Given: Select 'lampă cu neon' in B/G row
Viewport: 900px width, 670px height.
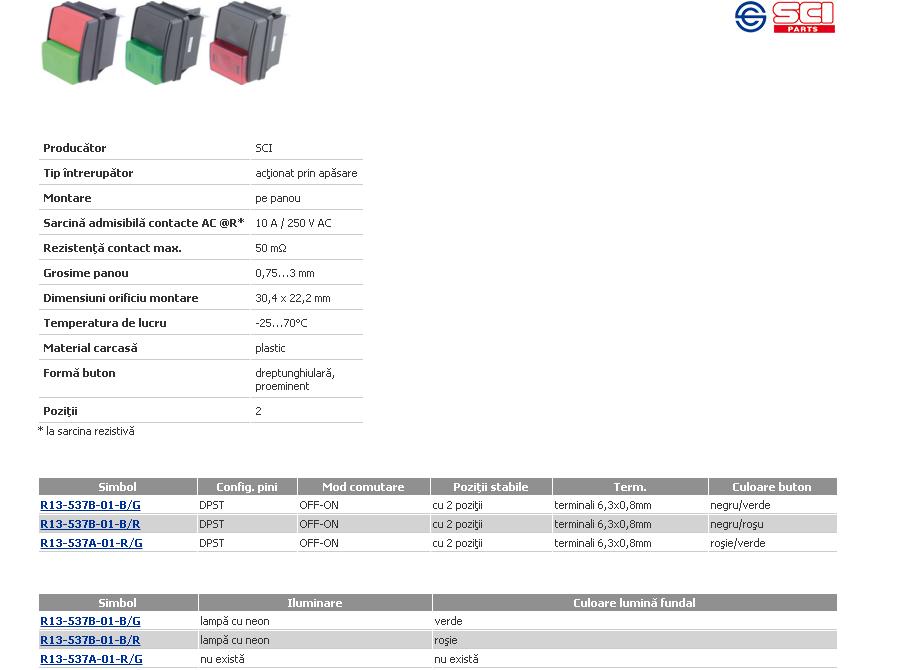Looking at the screenshot, I should (x=235, y=621).
